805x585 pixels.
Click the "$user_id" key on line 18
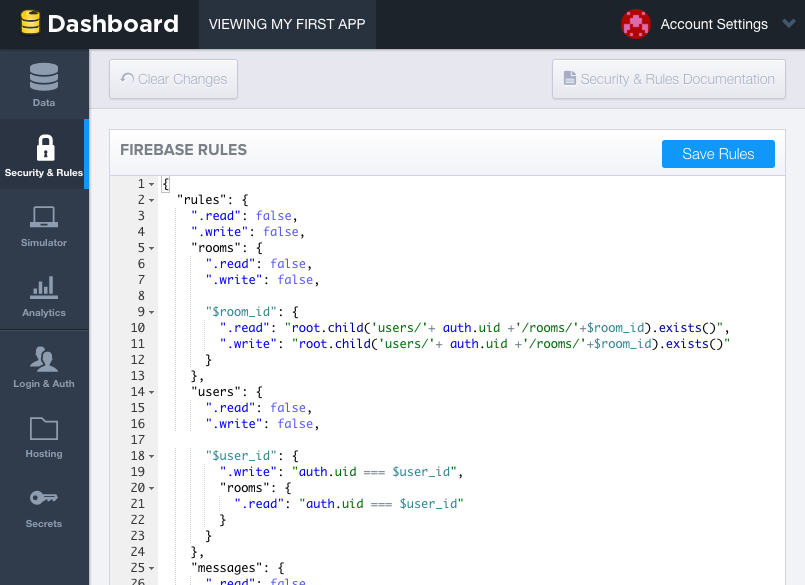click(241, 456)
